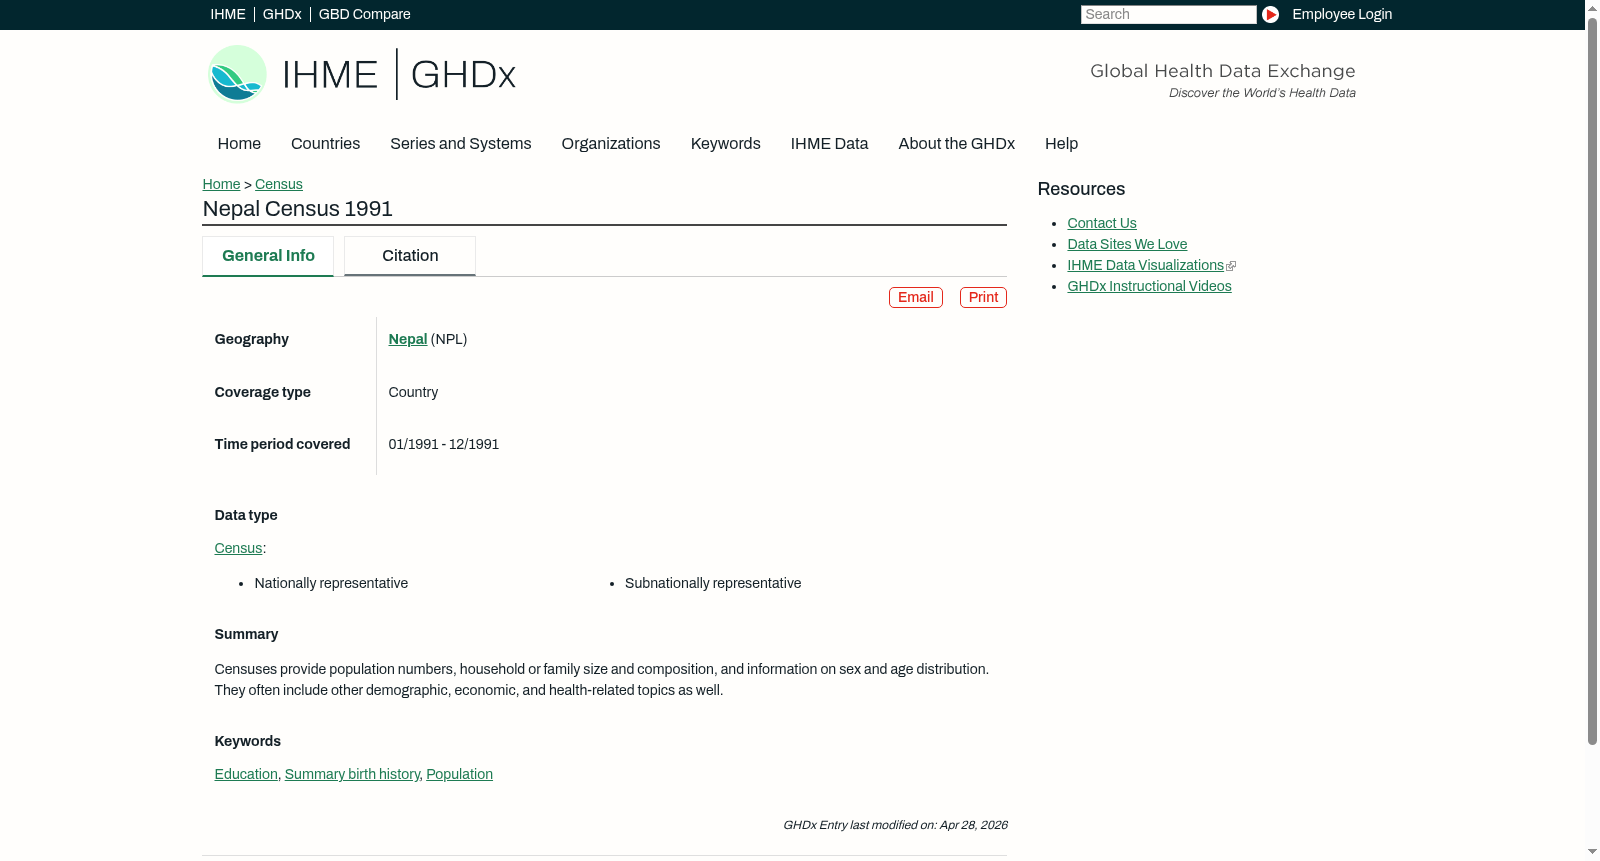
Task: Click the scrollbar down arrow
Action: [1592, 852]
